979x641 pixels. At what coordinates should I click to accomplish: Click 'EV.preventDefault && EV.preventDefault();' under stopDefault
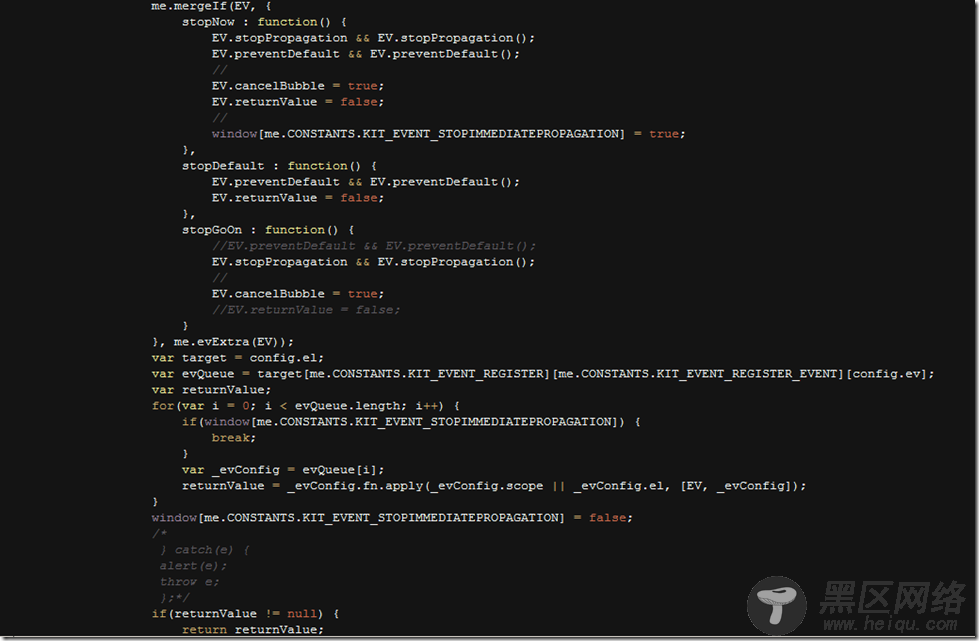365,182
